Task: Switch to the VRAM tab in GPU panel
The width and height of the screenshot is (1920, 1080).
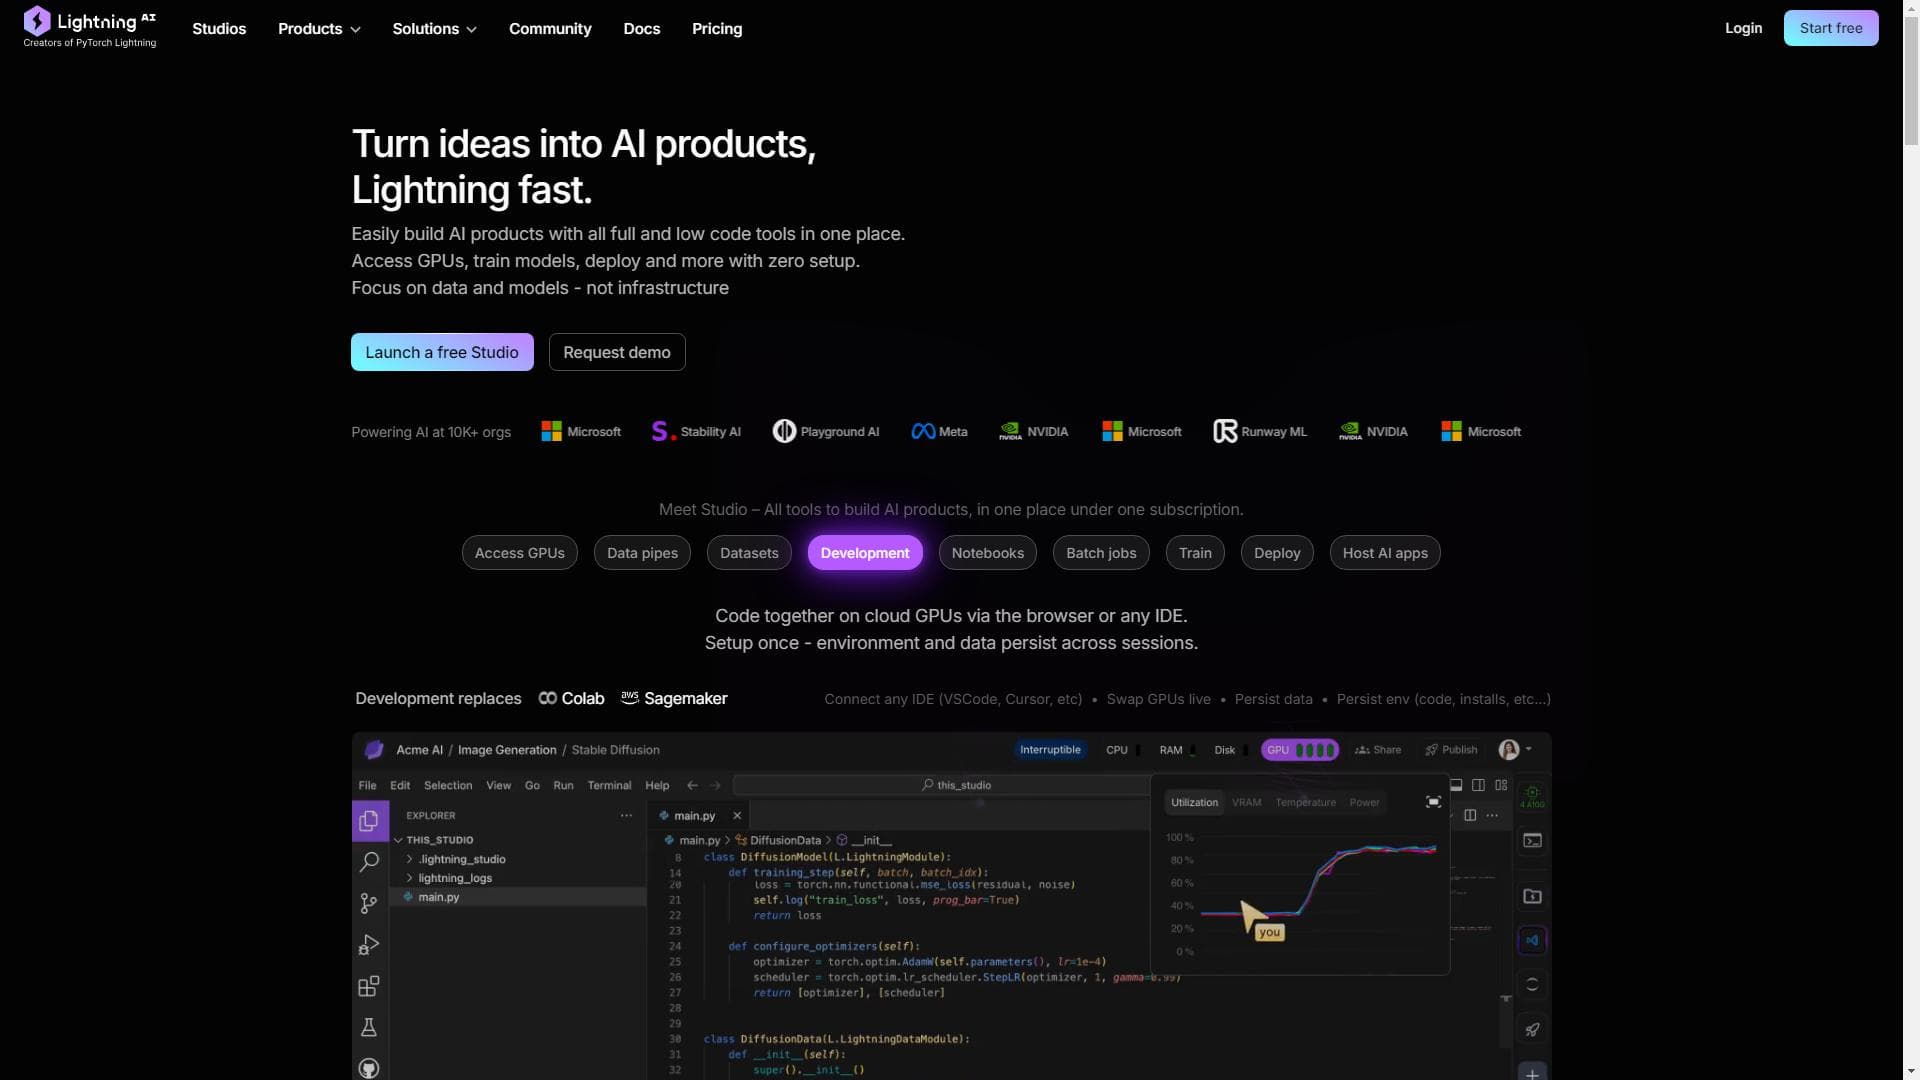Action: [1246, 802]
